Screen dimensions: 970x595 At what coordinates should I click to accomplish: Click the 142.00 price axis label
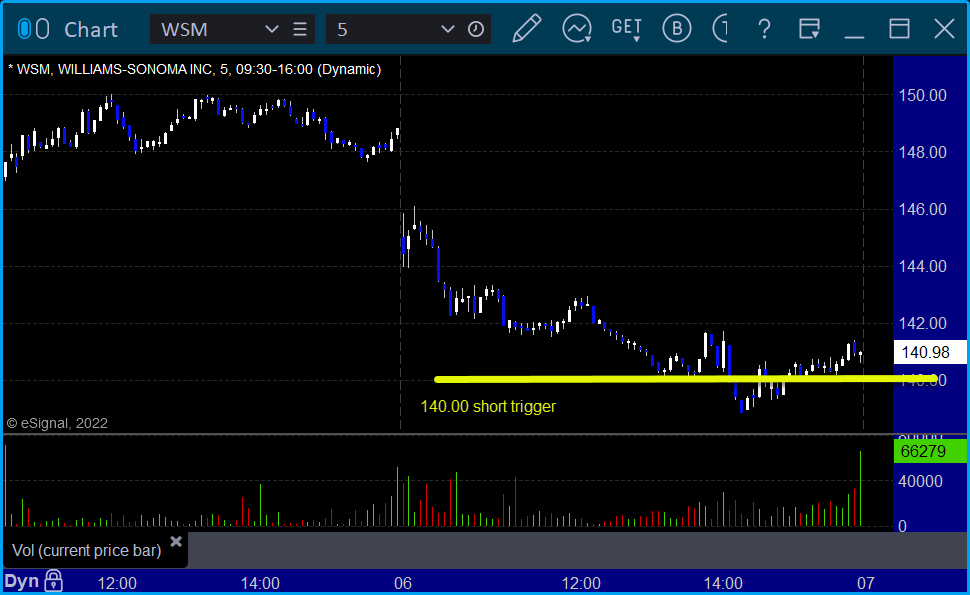point(922,323)
